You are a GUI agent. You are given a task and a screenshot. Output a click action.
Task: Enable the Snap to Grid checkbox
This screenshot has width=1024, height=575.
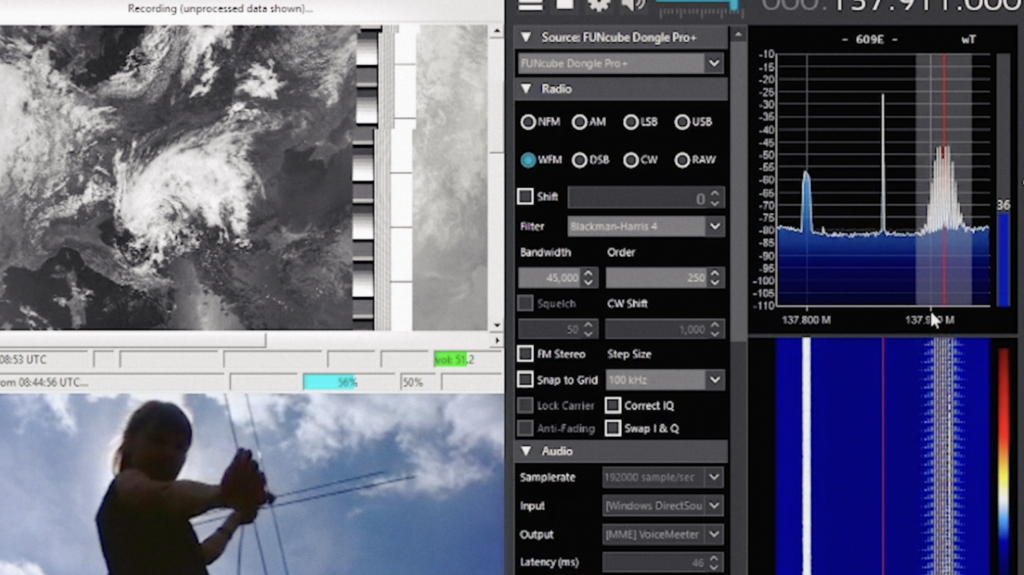pyautogui.click(x=525, y=380)
